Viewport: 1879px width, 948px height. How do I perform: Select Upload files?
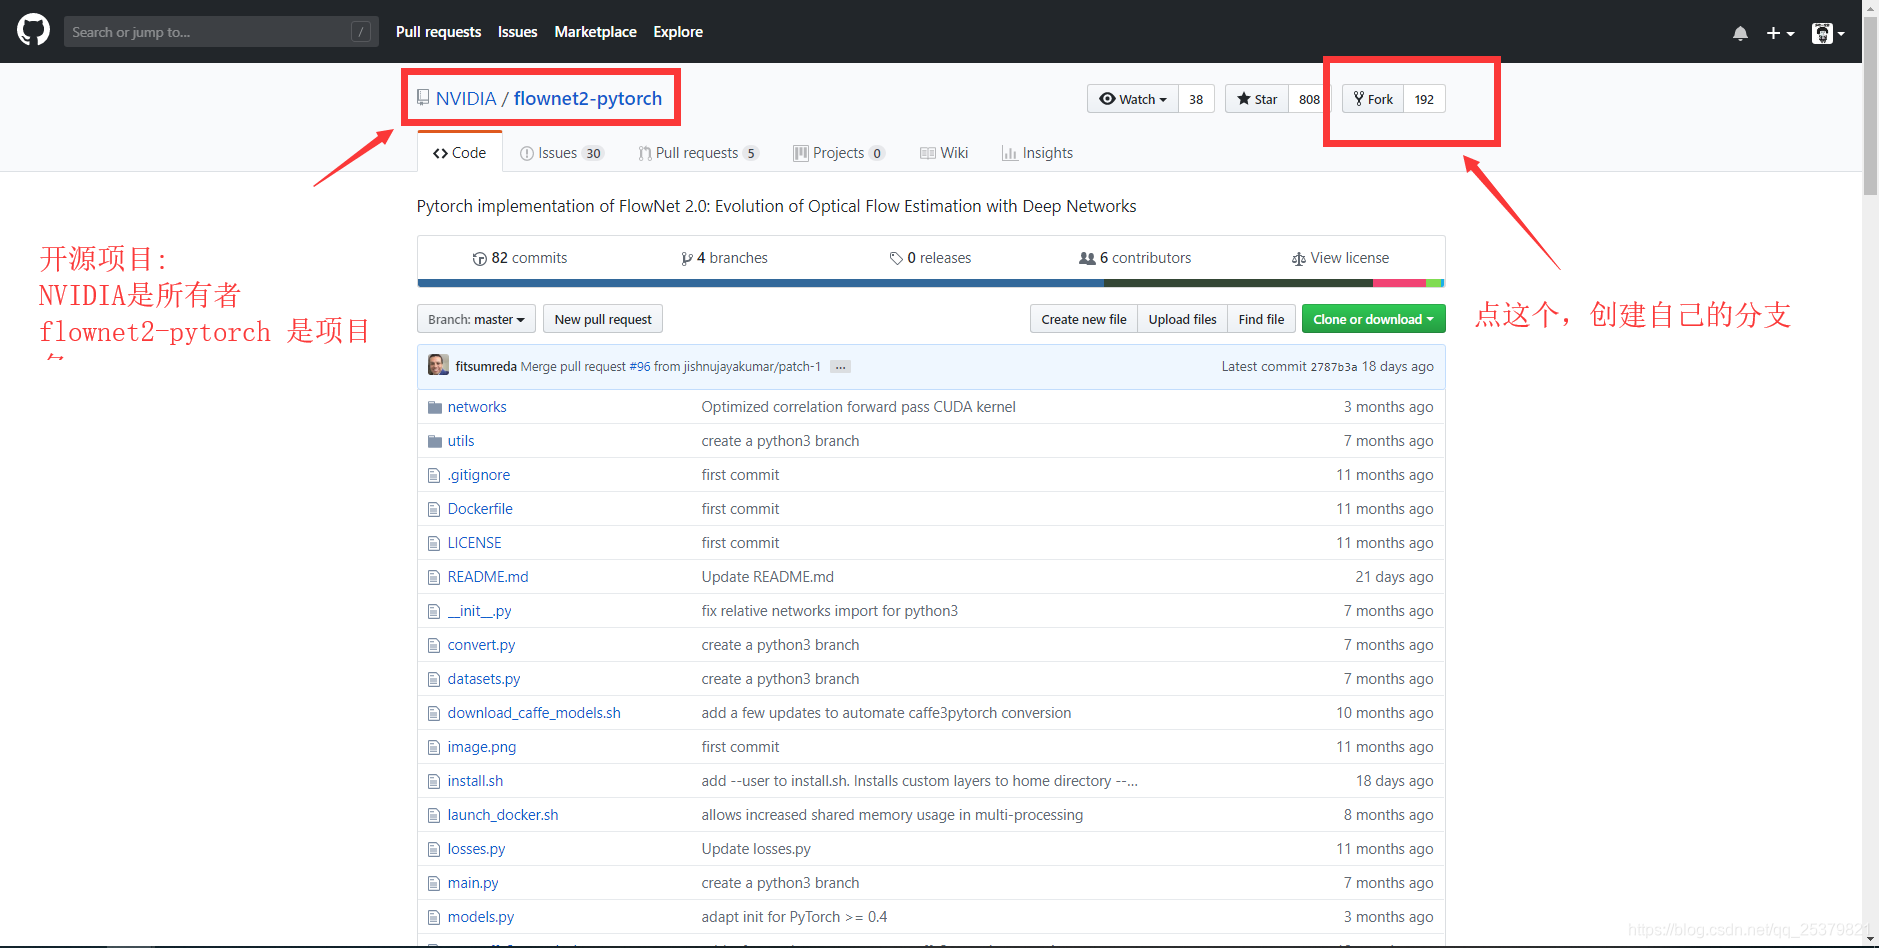coord(1182,319)
